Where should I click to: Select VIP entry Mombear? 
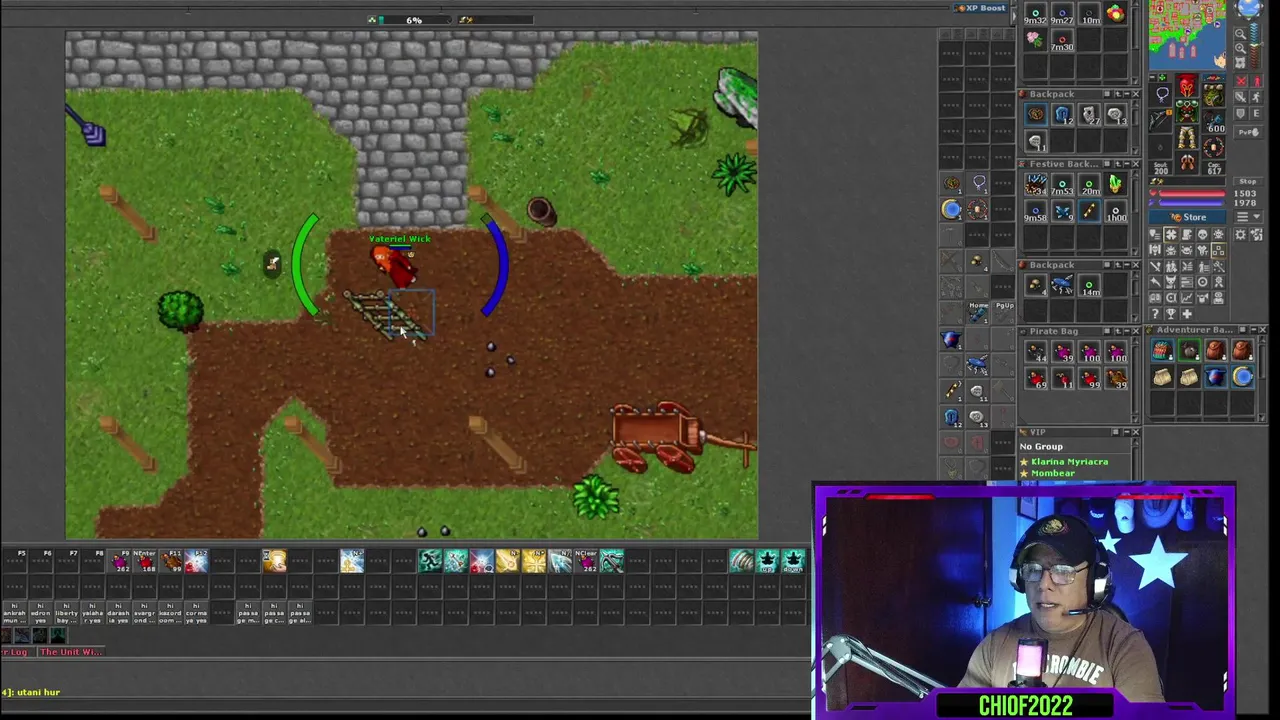pyautogui.click(x=1052, y=473)
